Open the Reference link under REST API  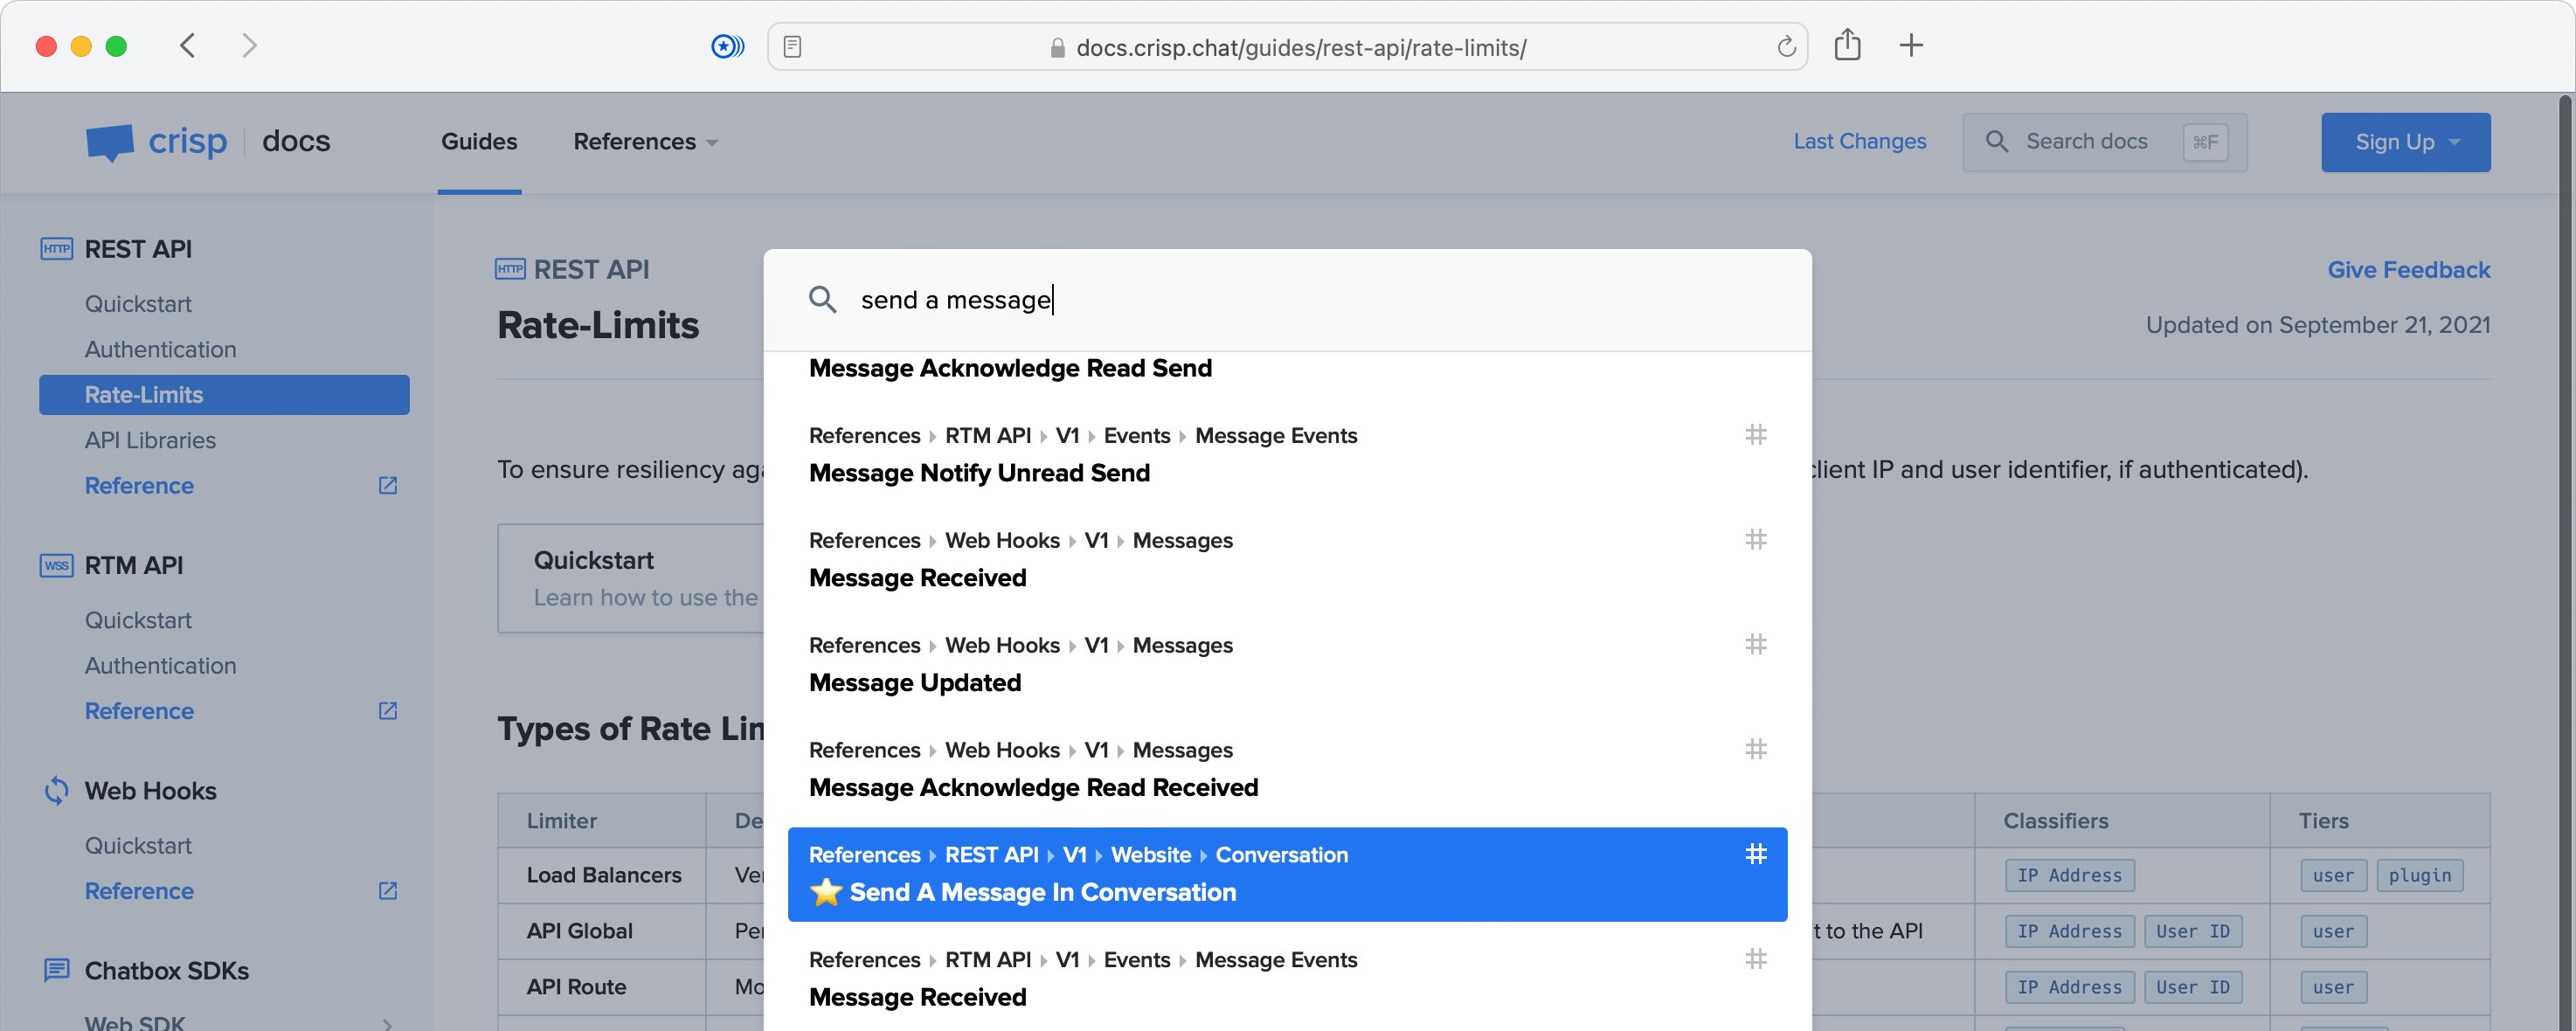139,485
